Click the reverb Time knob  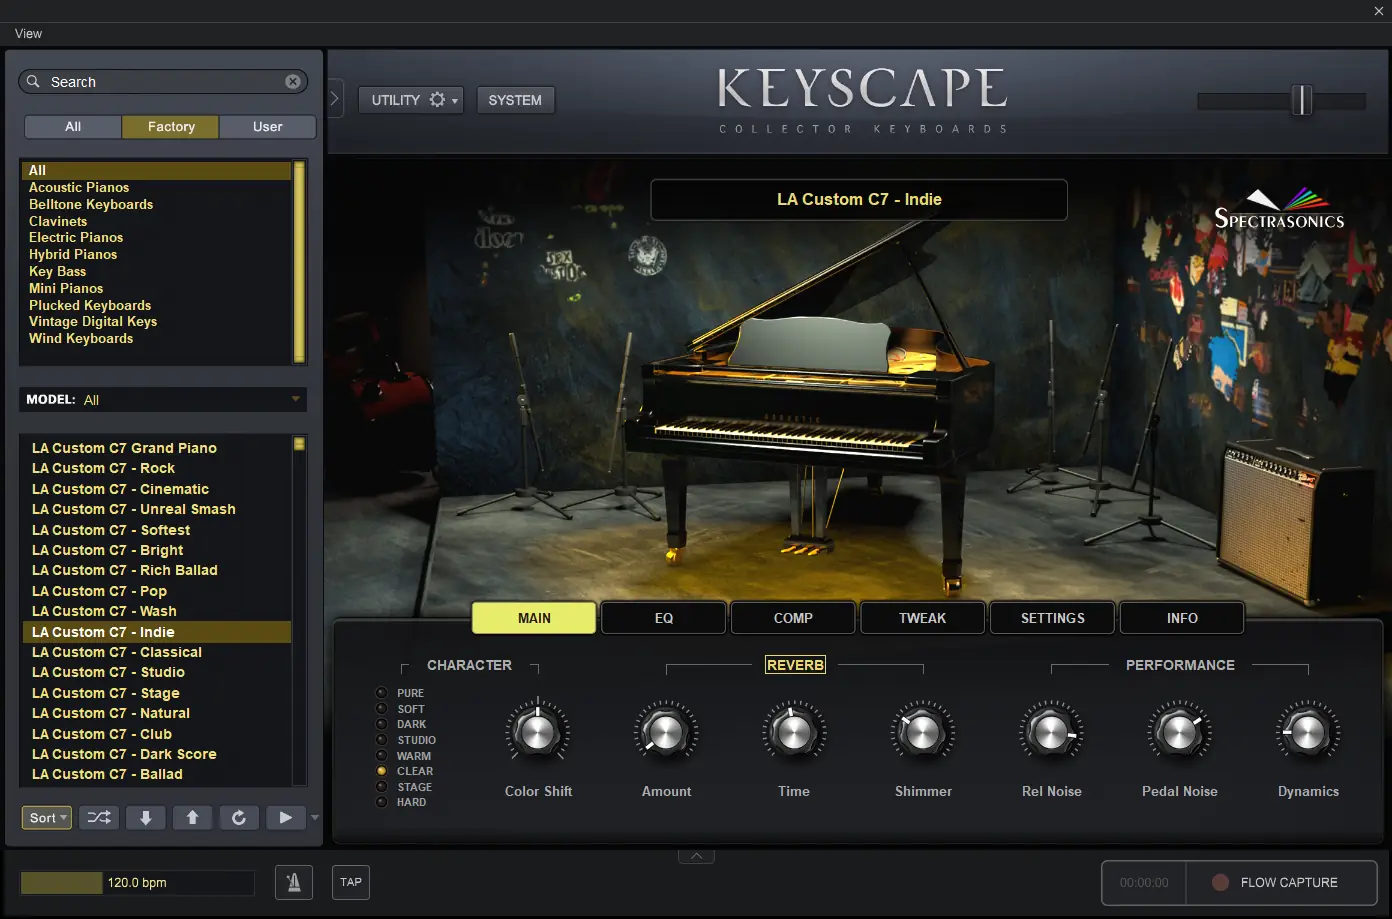click(x=794, y=732)
